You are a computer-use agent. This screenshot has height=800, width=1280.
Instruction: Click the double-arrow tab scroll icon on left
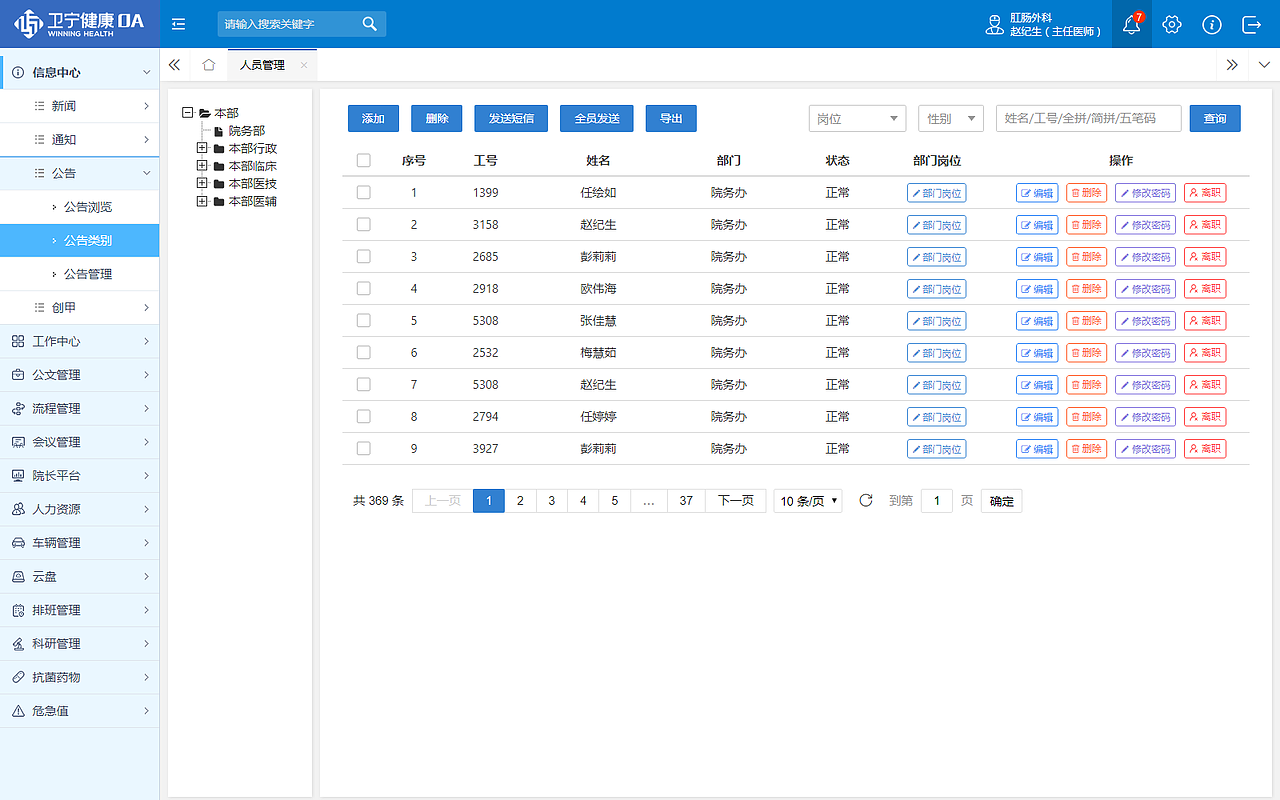coord(173,62)
